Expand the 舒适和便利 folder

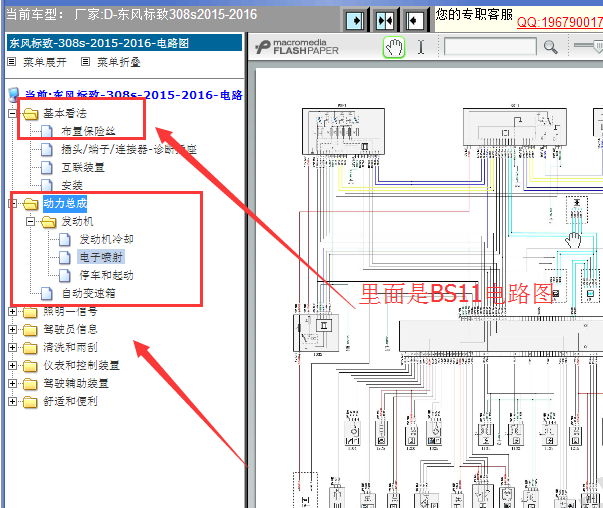pos(12,401)
